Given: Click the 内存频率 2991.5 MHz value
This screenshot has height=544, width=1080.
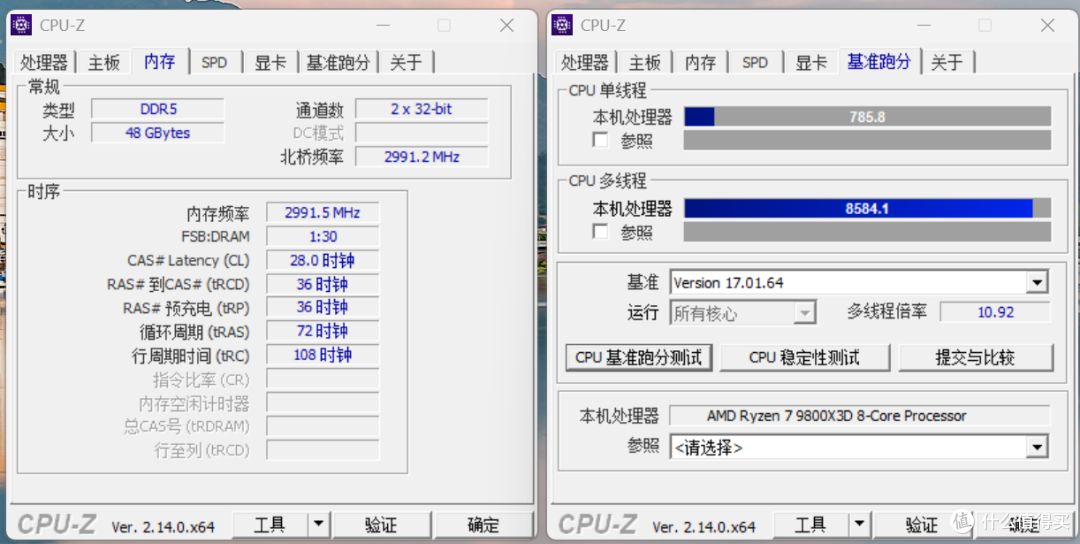Looking at the screenshot, I should click(322, 213).
